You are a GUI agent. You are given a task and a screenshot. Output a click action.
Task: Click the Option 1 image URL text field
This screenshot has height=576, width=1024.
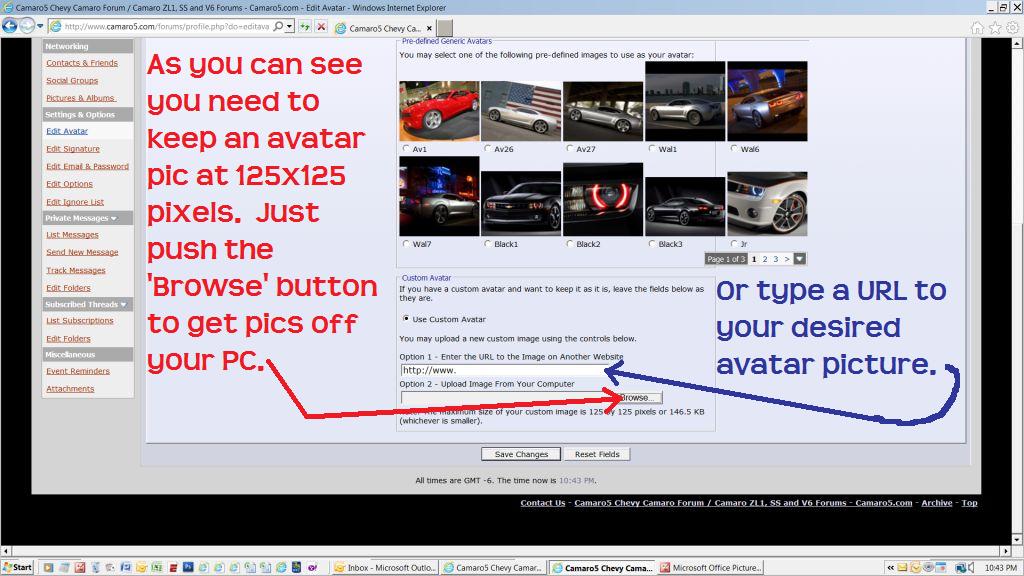pos(500,370)
